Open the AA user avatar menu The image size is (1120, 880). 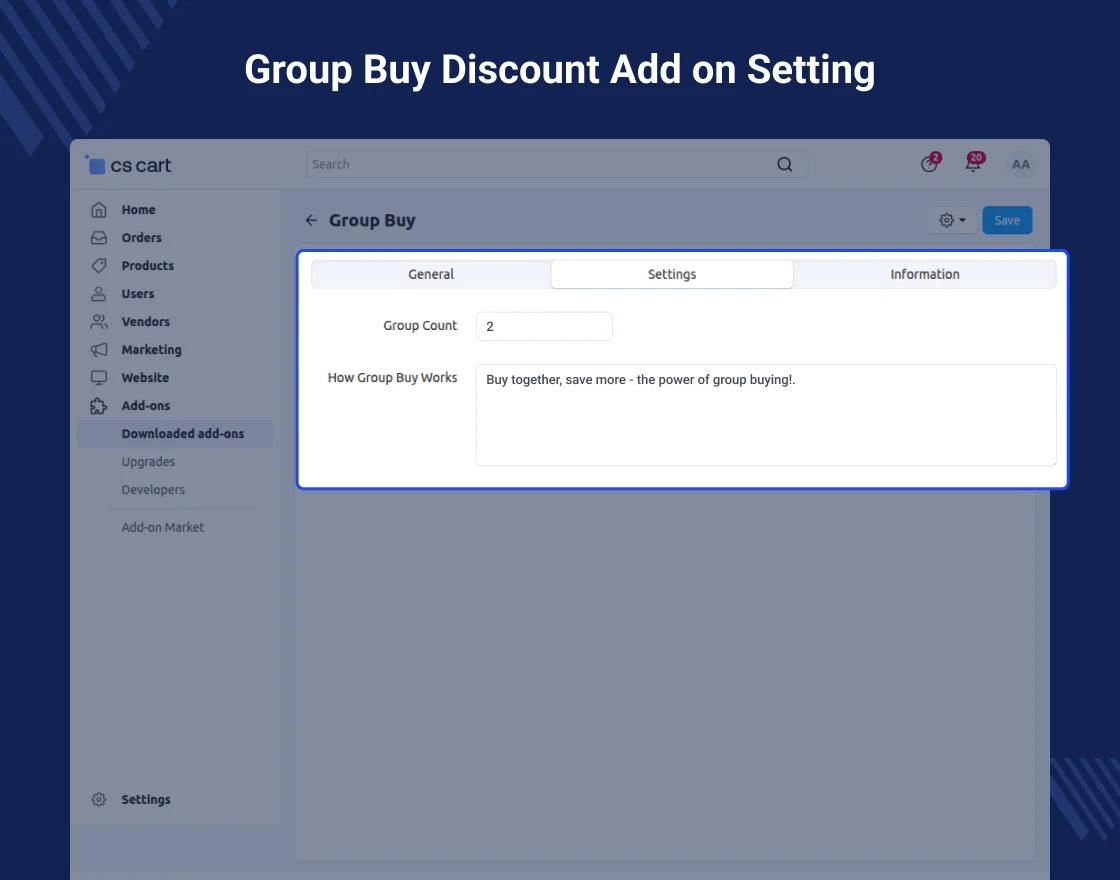click(x=1020, y=165)
